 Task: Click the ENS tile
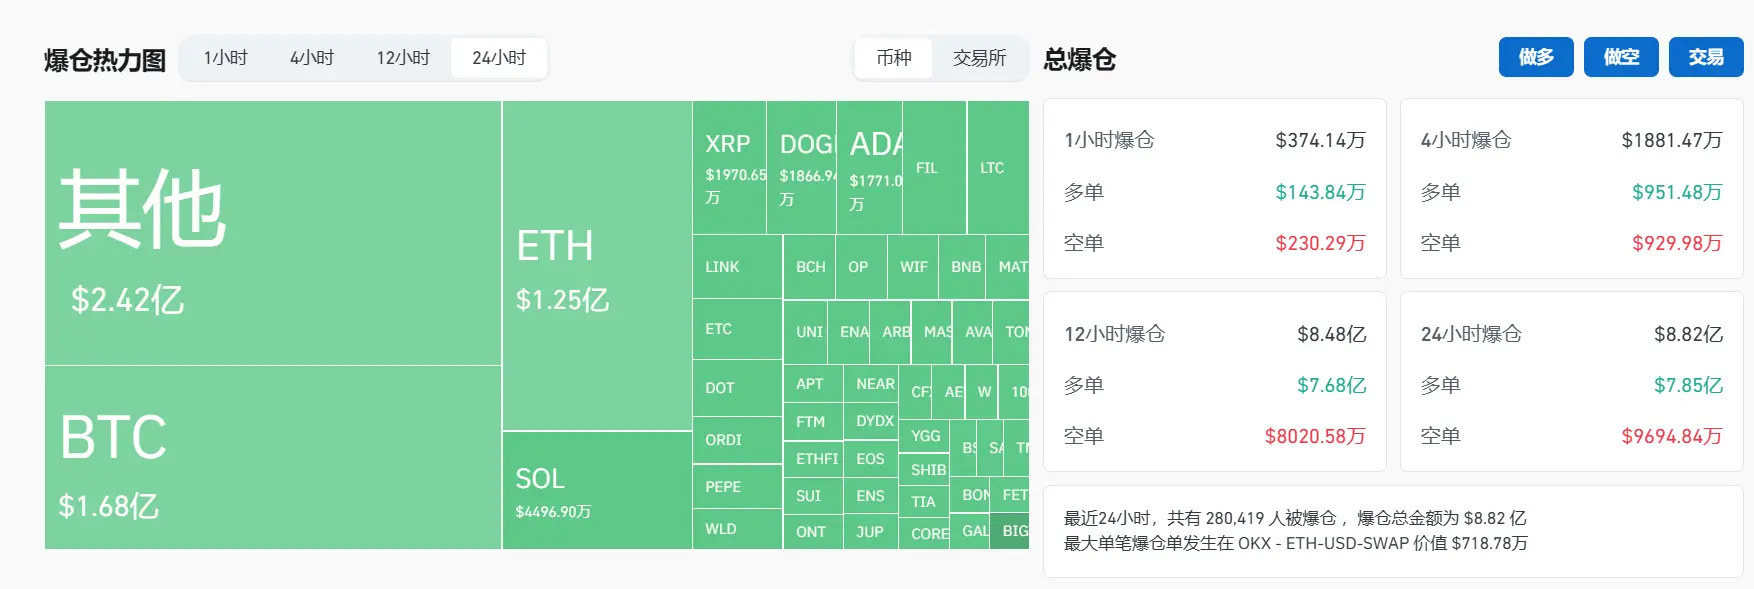(871, 496)
